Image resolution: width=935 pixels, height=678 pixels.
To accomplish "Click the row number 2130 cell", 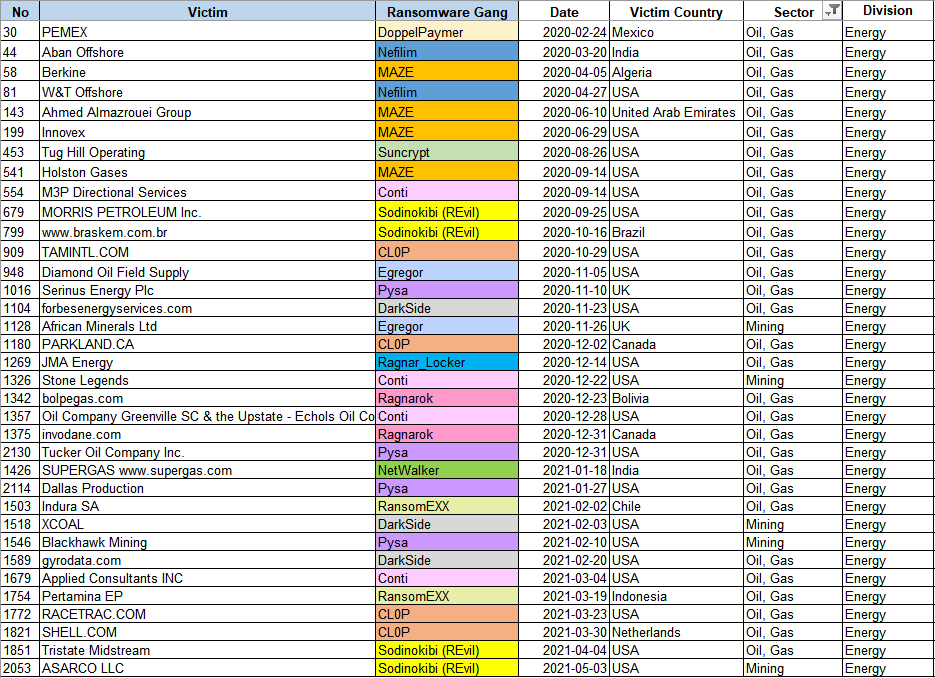I will pos(20,452).
